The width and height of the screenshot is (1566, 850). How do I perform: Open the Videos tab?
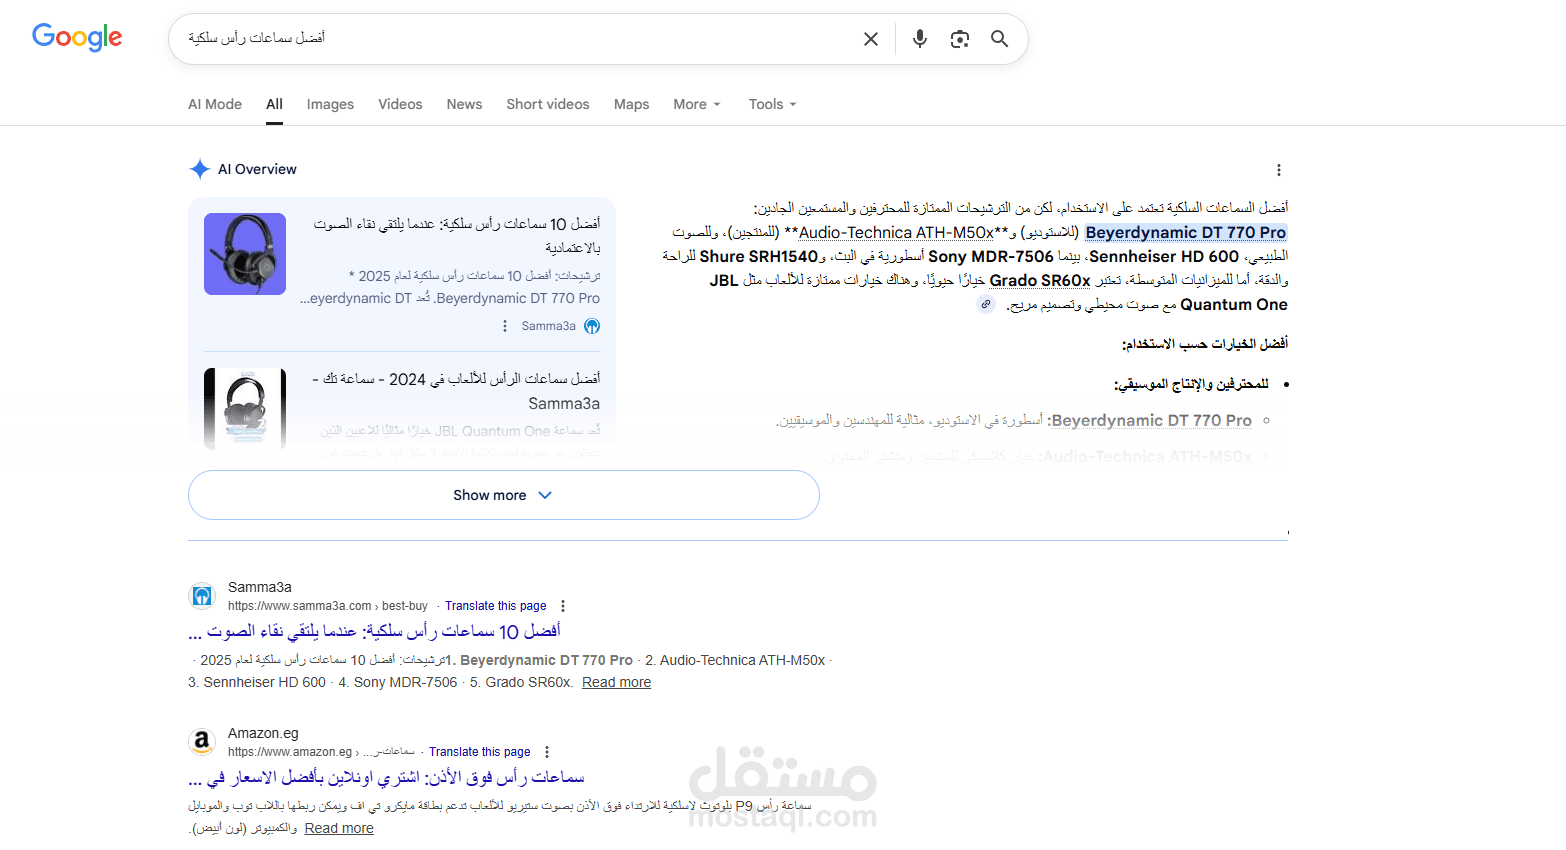click(x=400, y=104)
